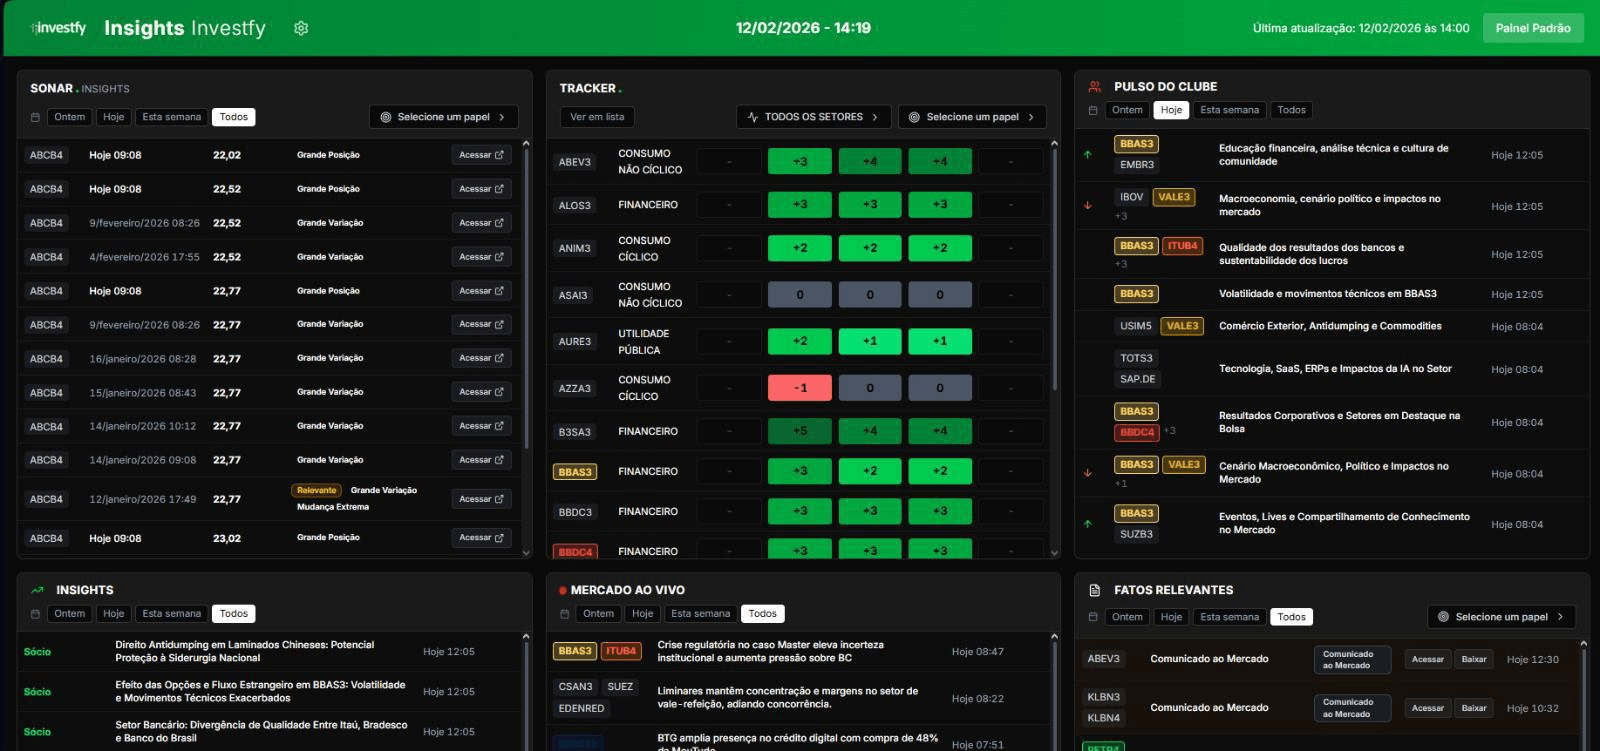Click the ITUB4 tag in Crise regulatória news
This screenshot has height=751, width=1600.
pyautogui.click(x=621, y=651)
